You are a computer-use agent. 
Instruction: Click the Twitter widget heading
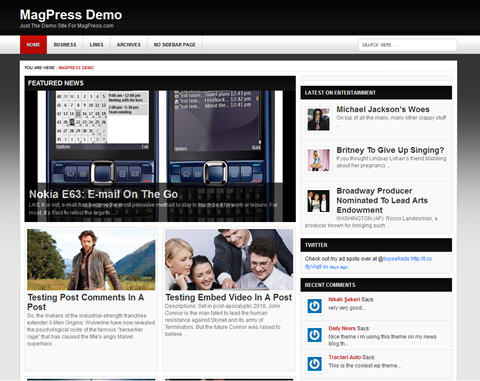tap(316, 245)
